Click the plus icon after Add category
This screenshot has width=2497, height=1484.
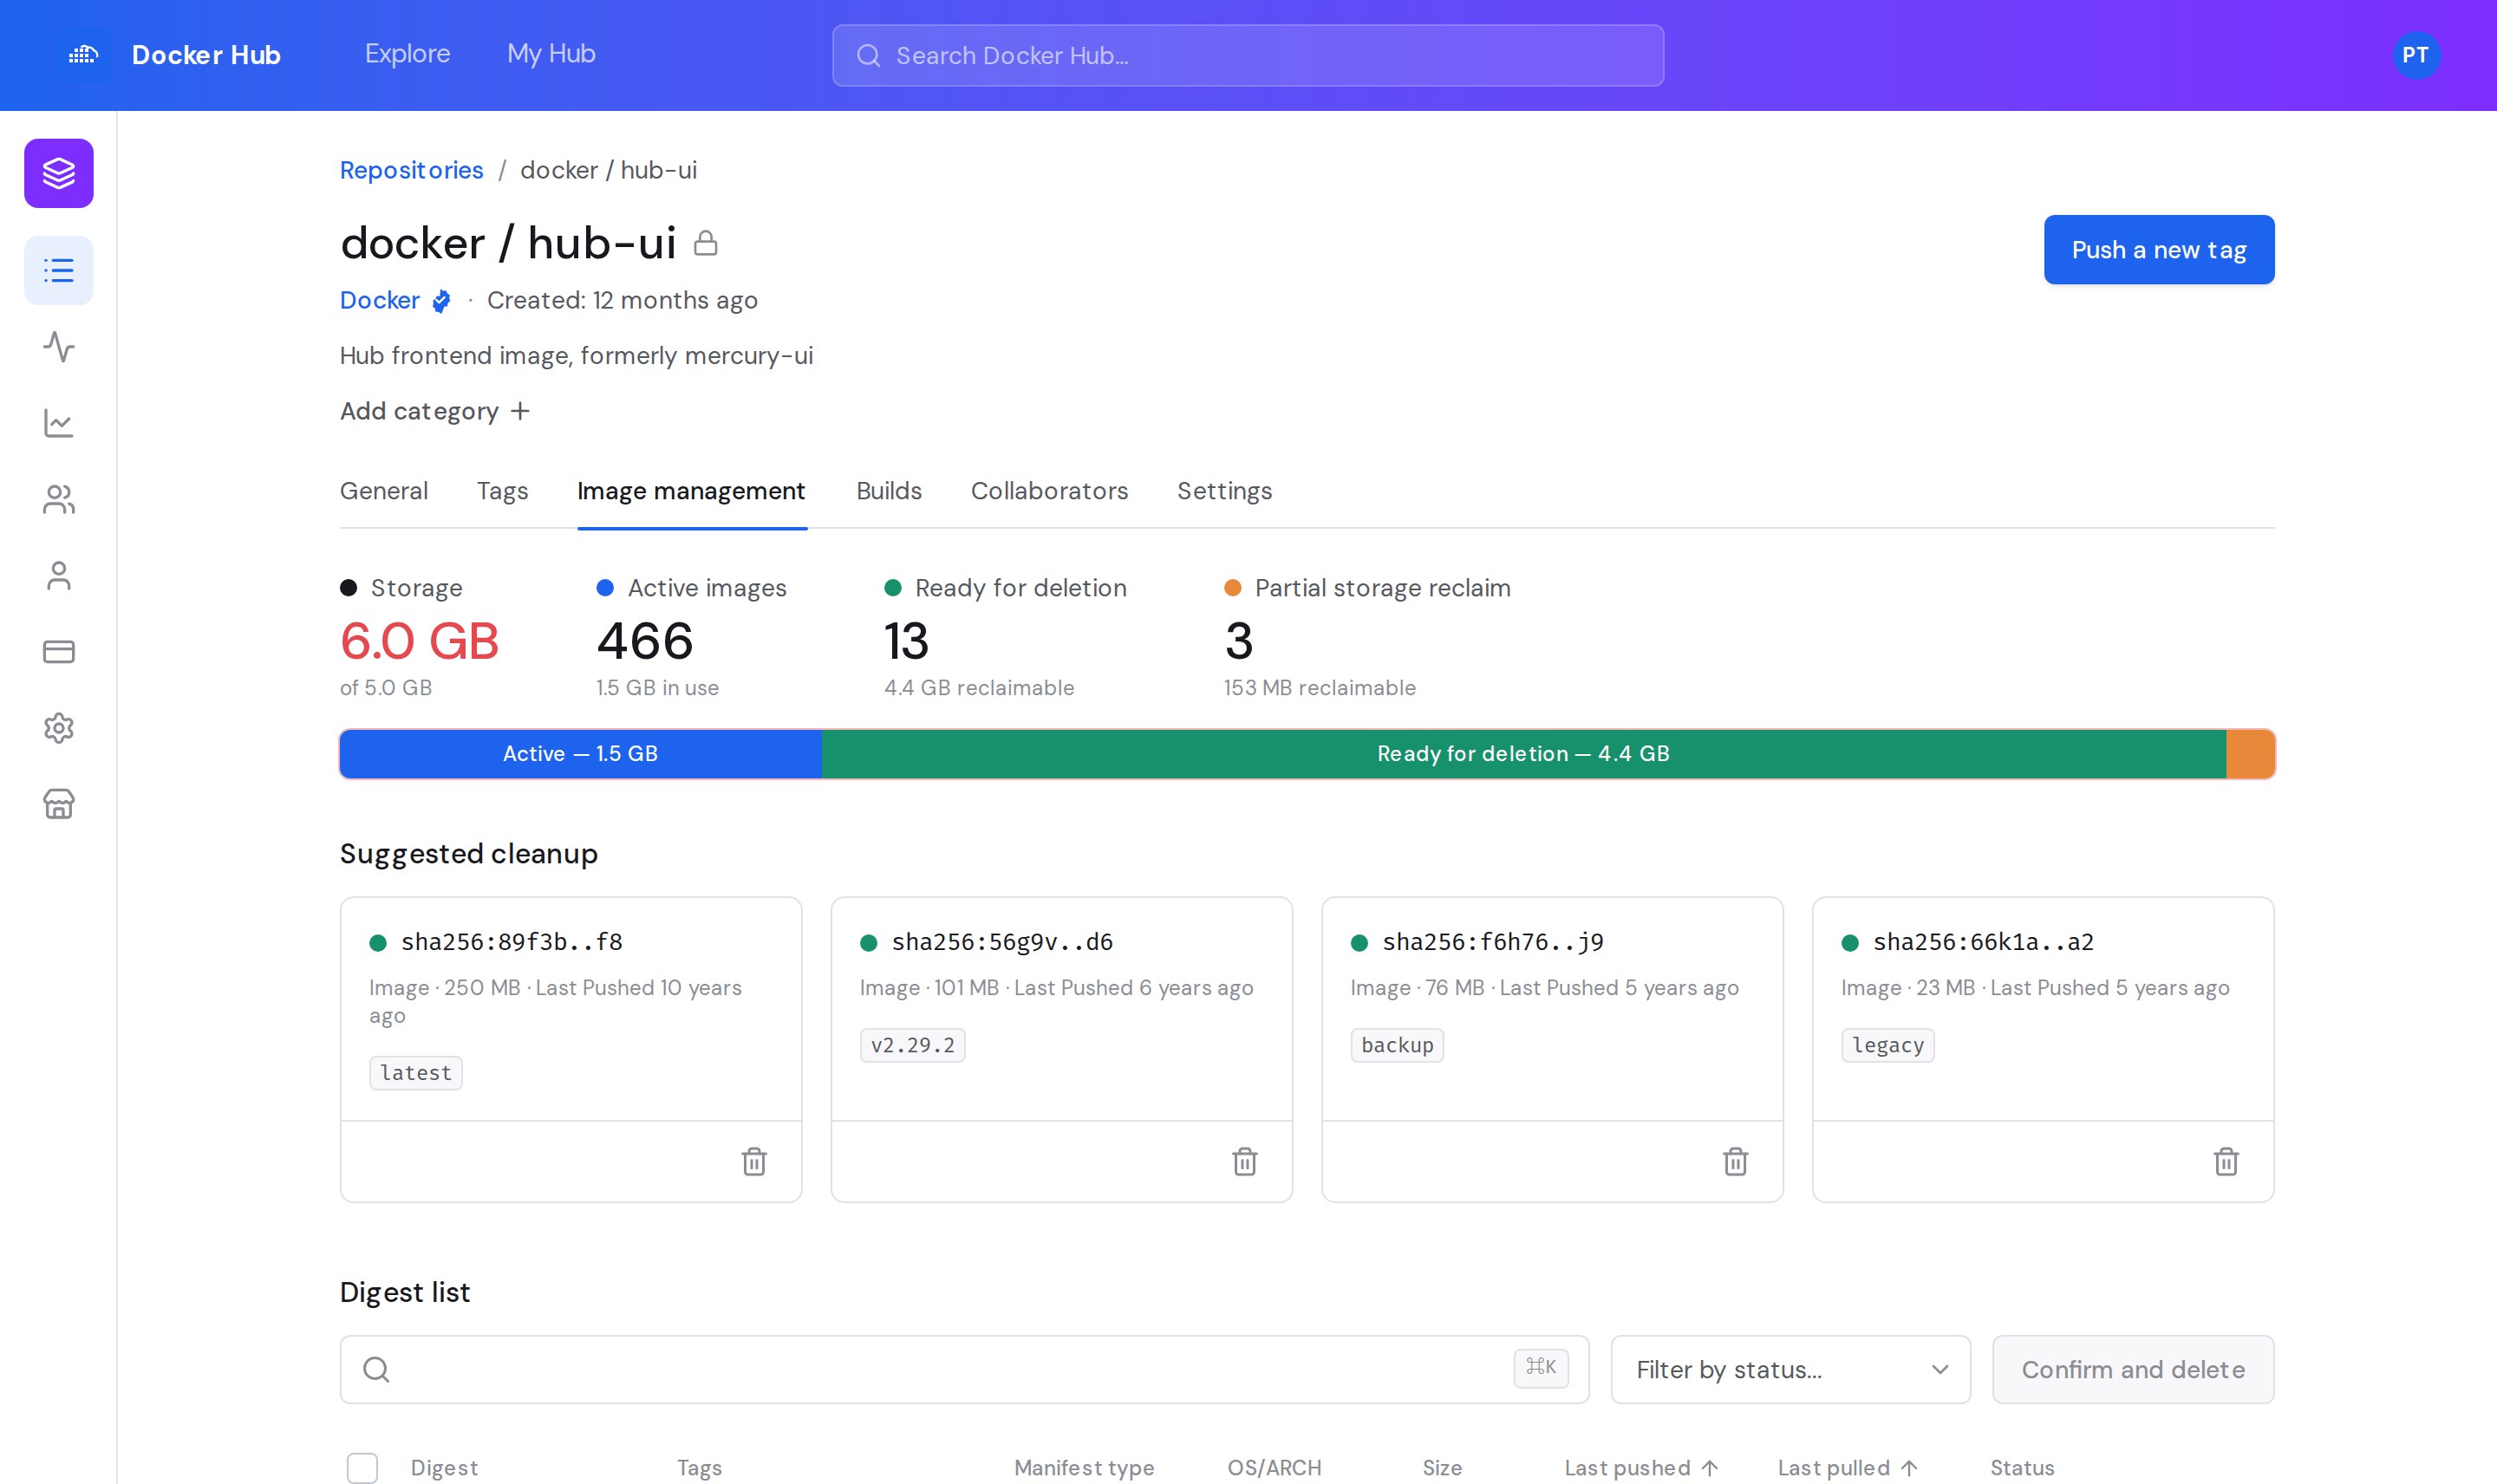coord(520,411)
